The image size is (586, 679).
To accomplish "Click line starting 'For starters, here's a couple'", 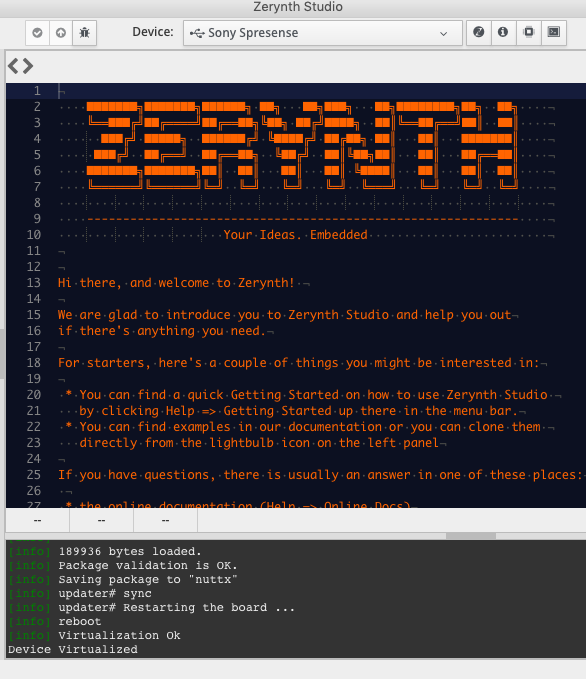I will (299, 363).
